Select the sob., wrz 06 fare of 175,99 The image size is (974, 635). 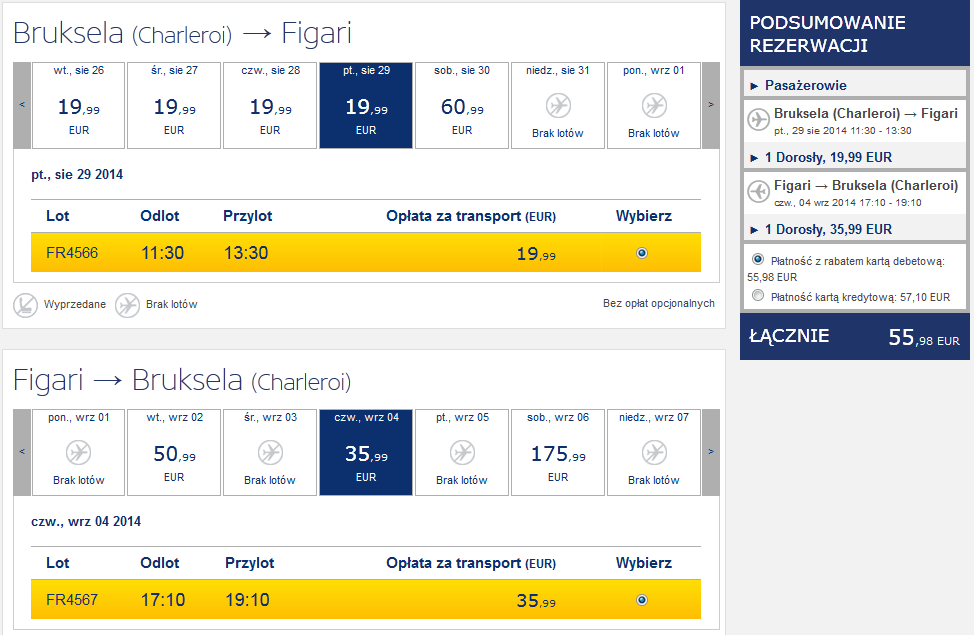click(558, 452)
